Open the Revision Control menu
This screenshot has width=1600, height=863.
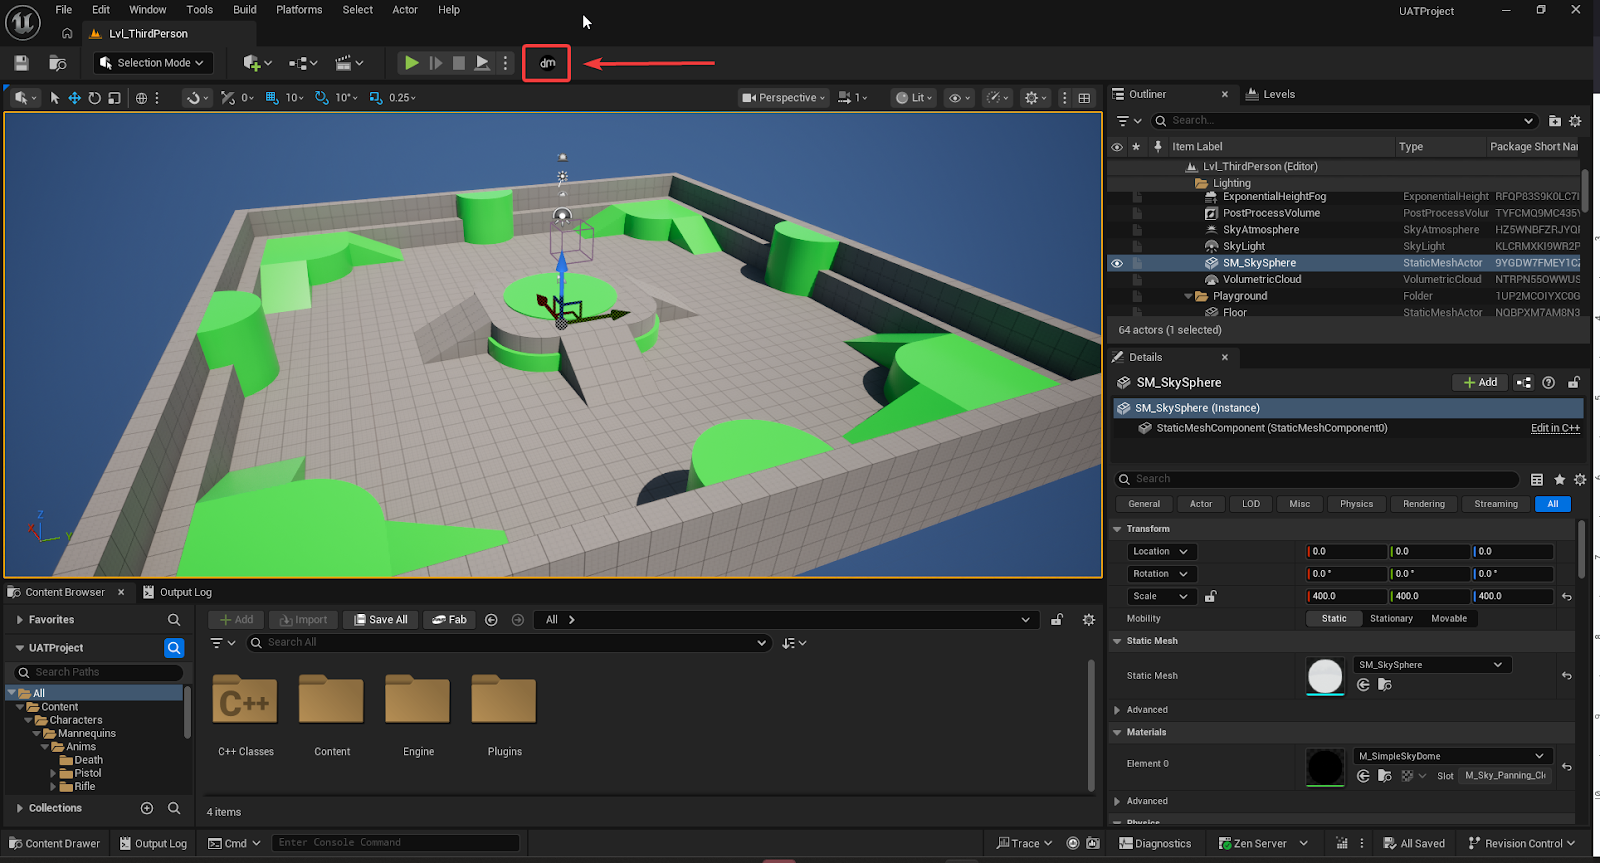1522,844
